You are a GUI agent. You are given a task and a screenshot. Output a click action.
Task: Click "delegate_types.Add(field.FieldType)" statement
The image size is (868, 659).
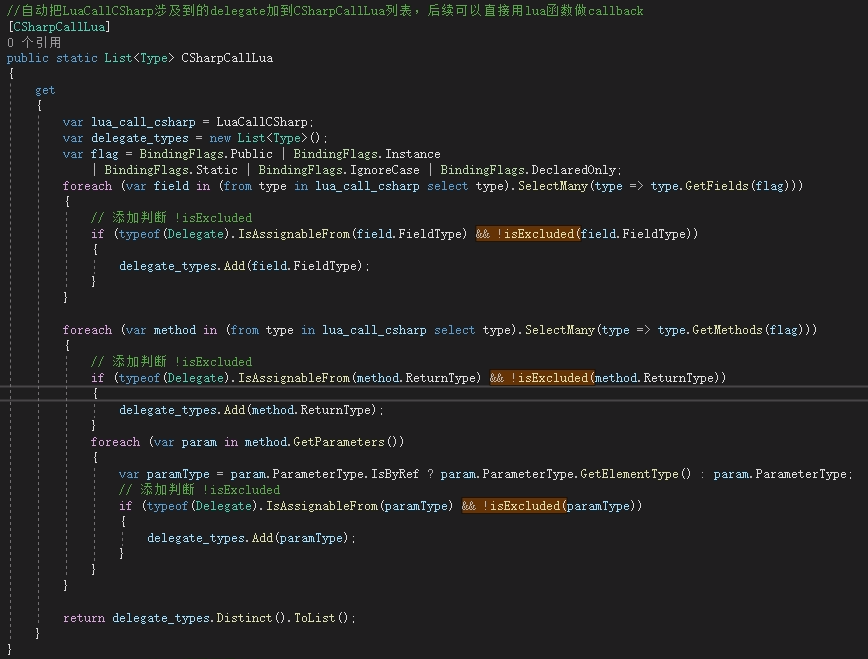(x=244, y=266)
